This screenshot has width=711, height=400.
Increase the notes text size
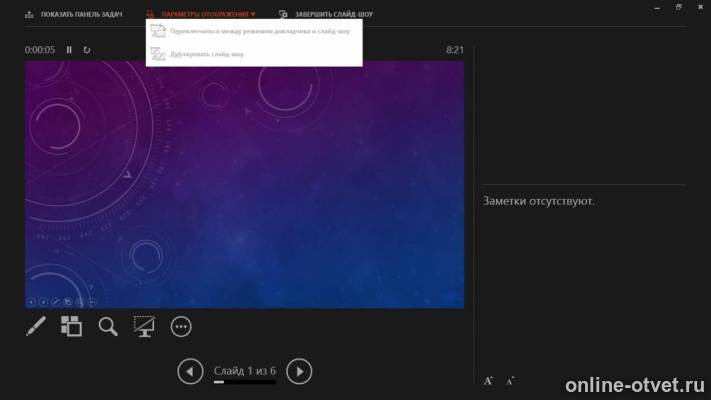pos(488,381)
